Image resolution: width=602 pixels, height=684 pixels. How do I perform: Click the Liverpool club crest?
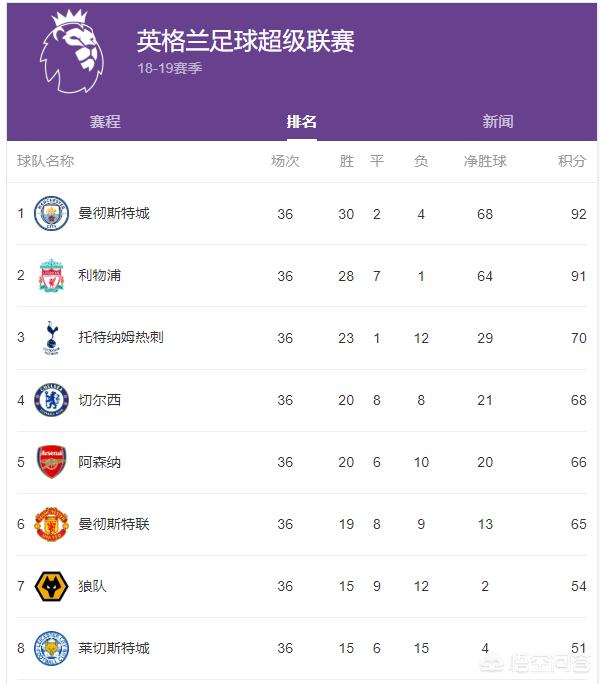(x=51, y=275)
